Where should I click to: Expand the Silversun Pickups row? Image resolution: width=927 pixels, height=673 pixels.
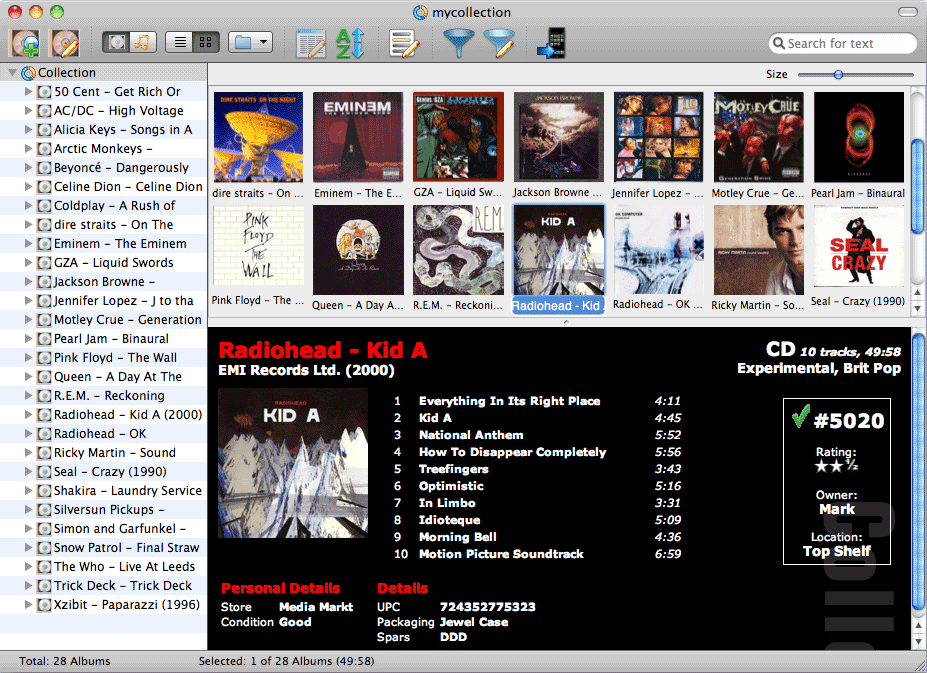pos(28,510)
